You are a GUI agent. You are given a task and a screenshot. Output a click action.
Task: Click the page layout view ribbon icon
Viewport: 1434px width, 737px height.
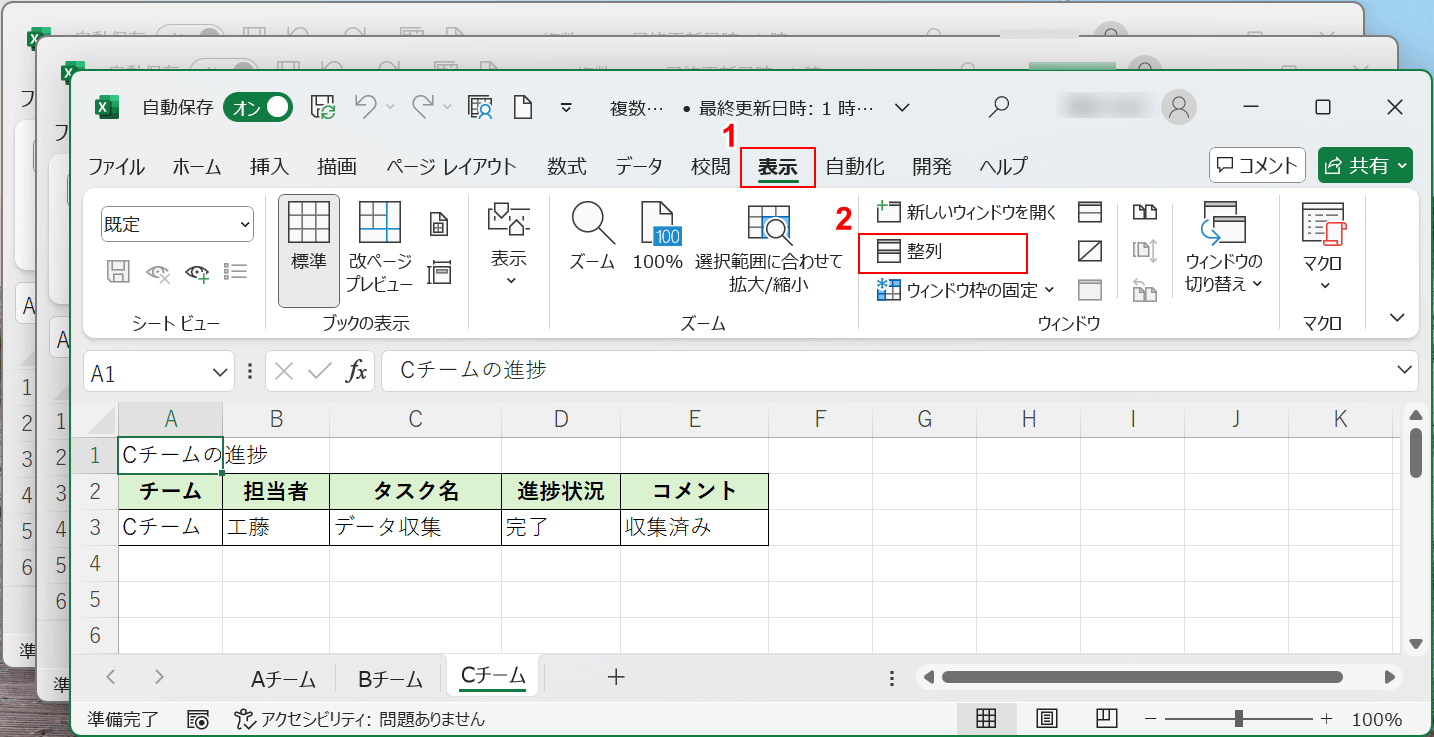click(x=438, y=225)
